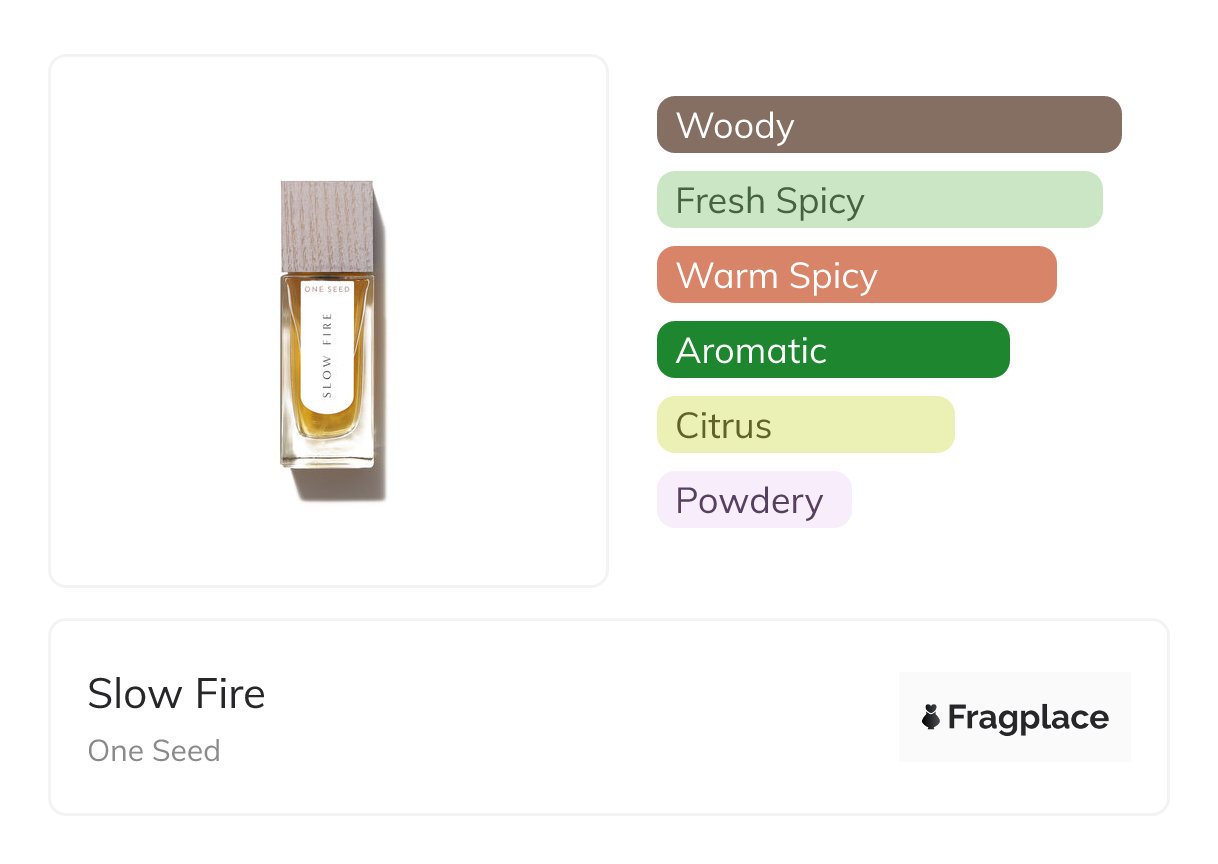Select the Fresh Spicy accord bar
The width and height of the screenshot is (1218, 864).
[879, 200]
